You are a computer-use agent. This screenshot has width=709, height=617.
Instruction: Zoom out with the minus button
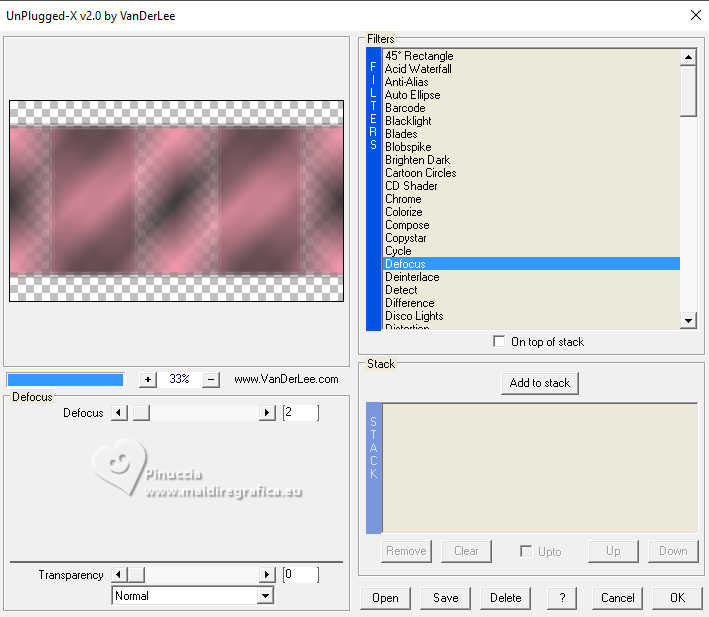(x=211, y=380)
